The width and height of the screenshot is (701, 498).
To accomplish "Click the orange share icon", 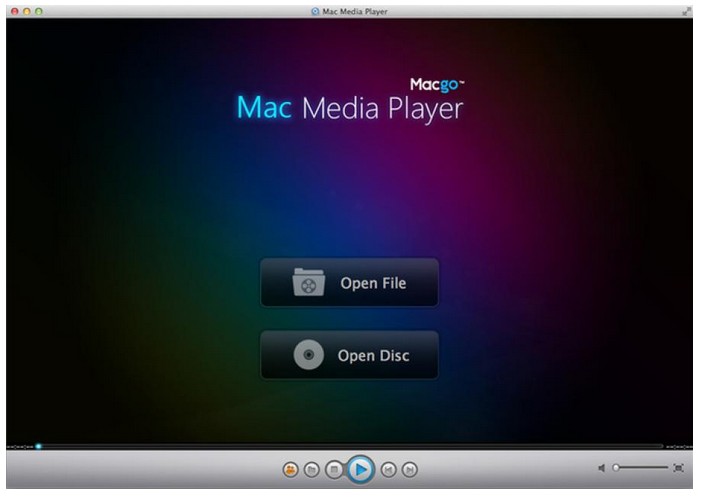I will tap(291, 469).
